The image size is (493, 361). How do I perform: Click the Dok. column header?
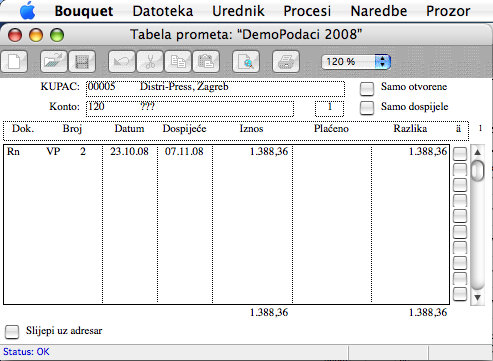point(23,129)
